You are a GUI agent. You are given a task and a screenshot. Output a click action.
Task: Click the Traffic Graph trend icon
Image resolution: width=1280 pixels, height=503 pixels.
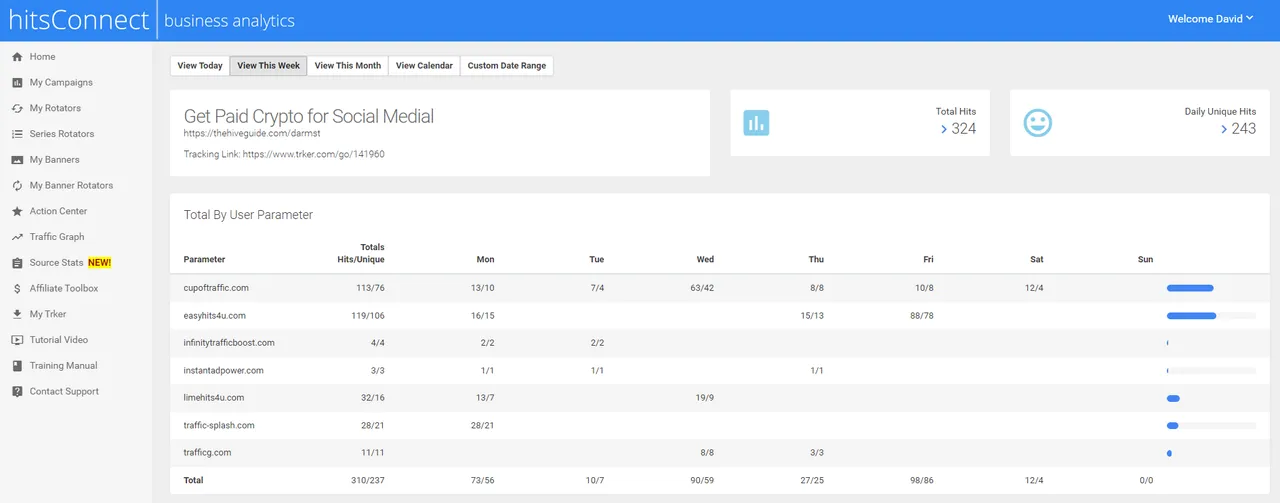17,237
